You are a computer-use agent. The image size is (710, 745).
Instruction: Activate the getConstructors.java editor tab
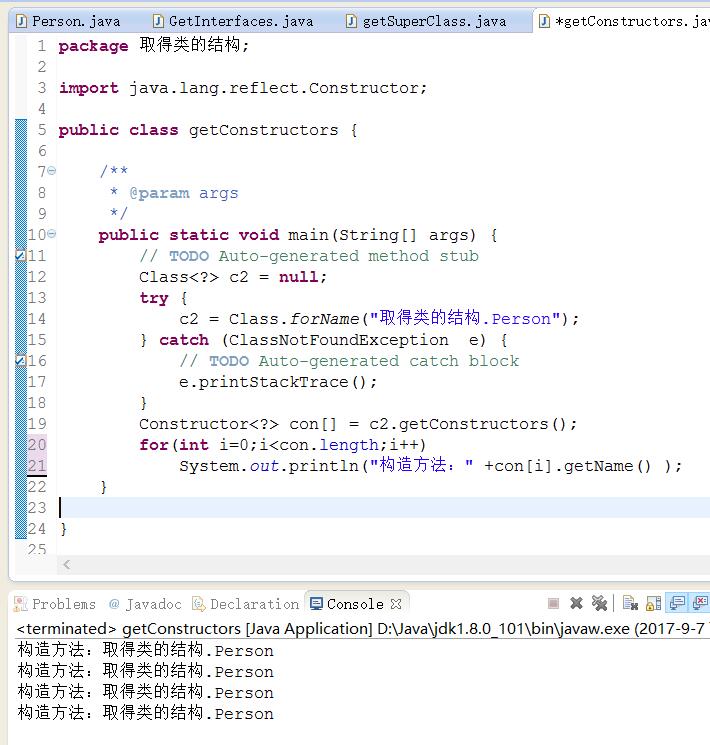(624, 21)
